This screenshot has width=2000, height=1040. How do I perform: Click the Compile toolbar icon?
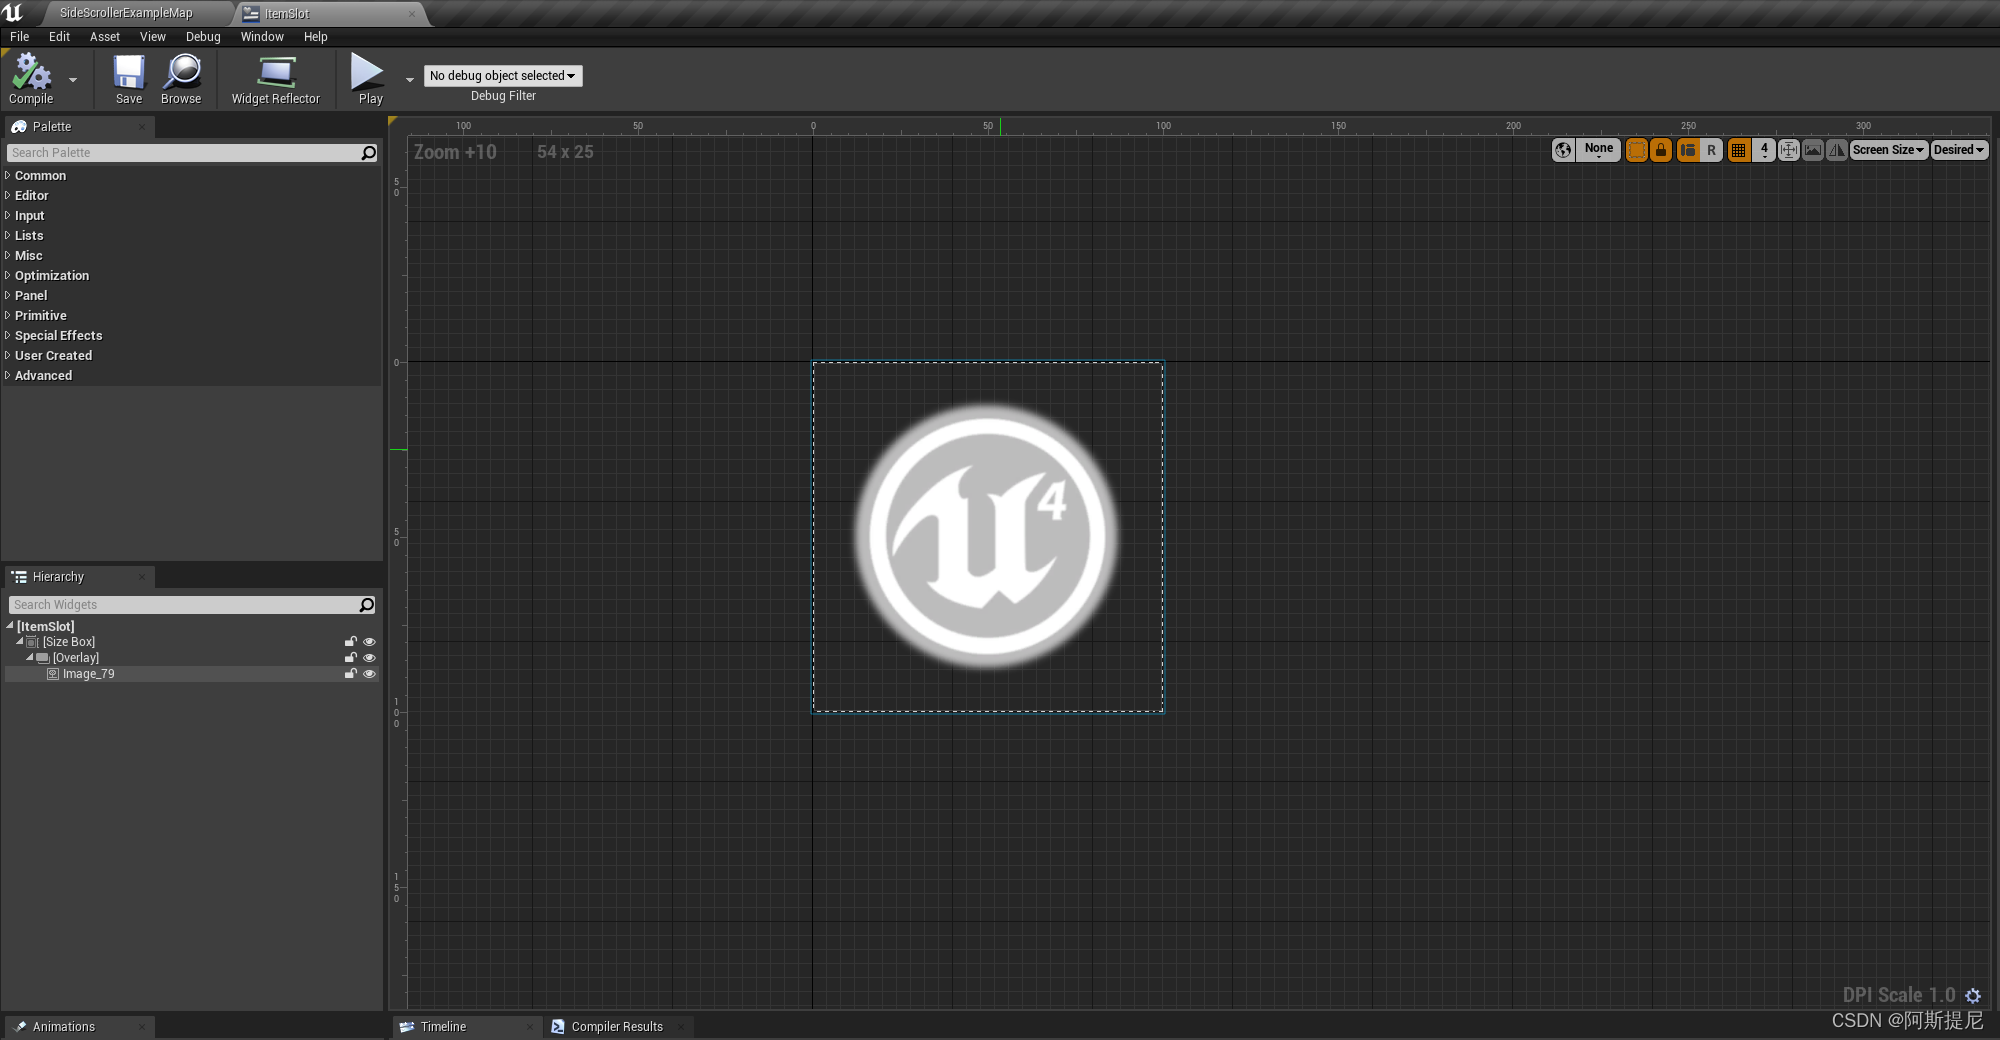[x=31, y=79]
